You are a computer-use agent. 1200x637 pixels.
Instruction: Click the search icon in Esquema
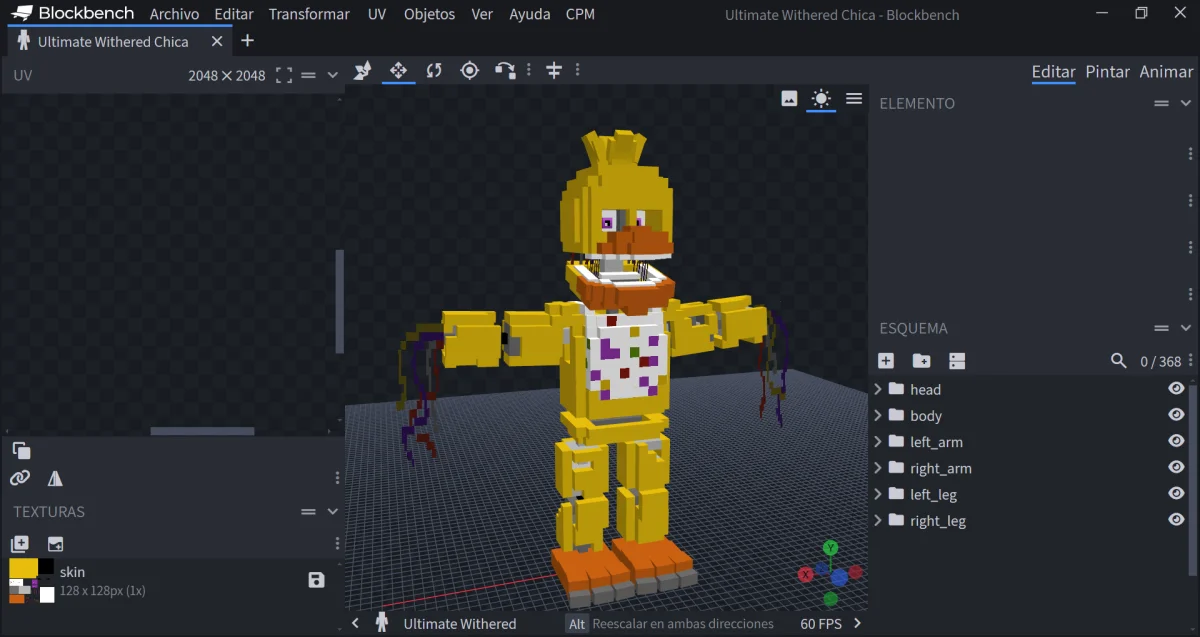(x=1119, y=361)
